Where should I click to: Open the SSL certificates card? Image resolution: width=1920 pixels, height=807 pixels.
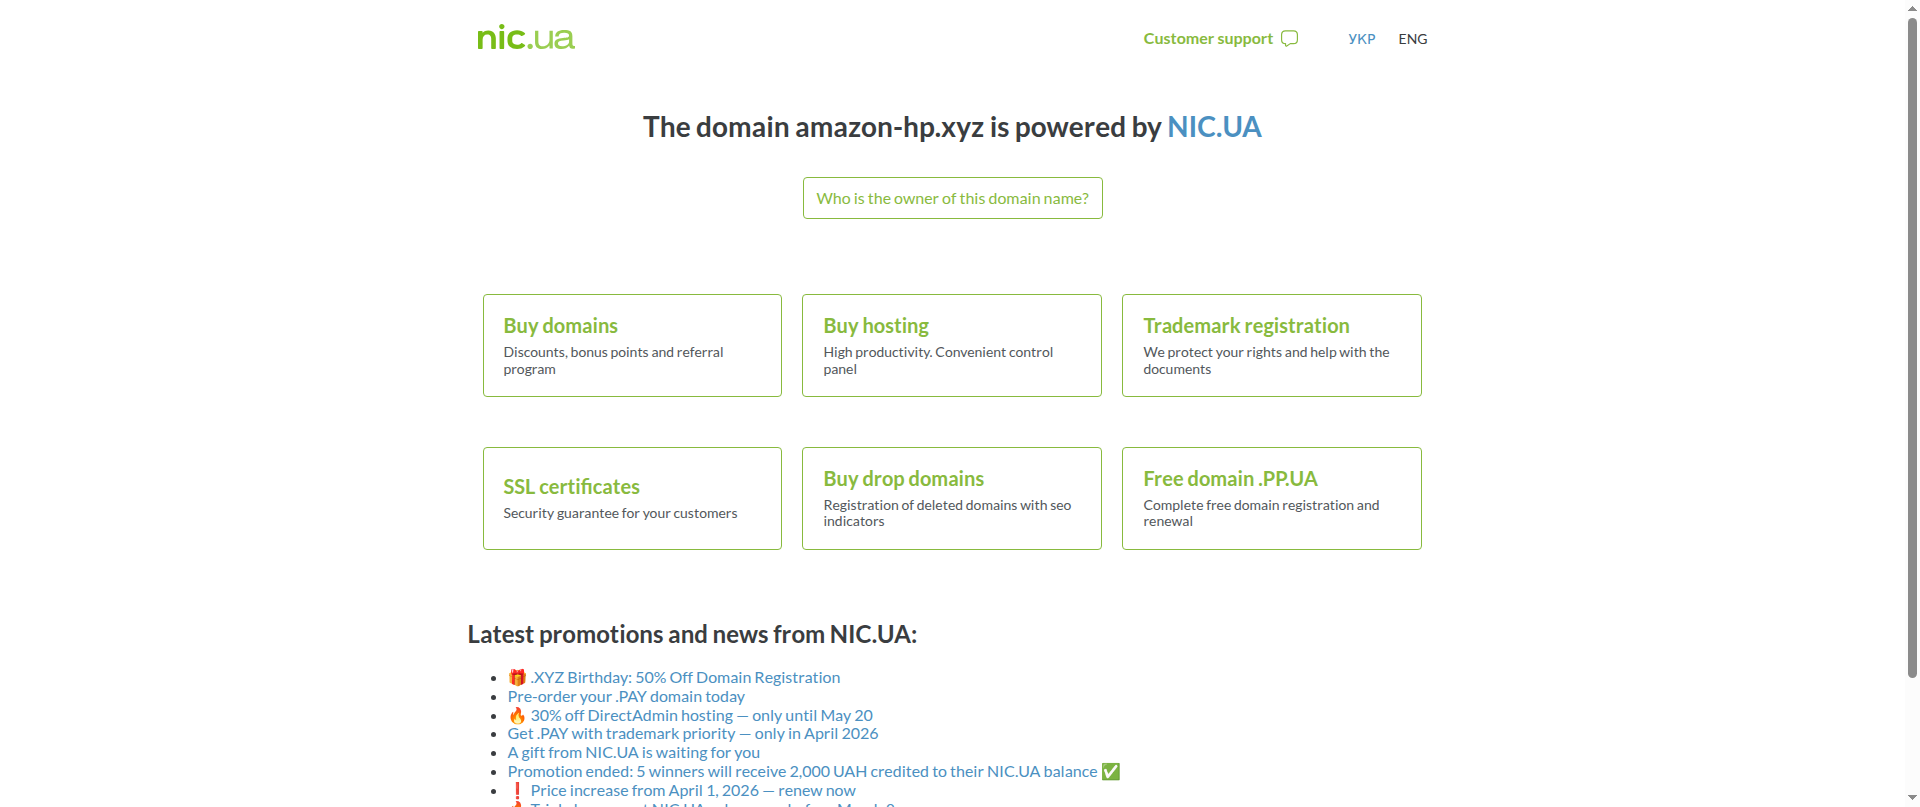(x=632, y=498)
